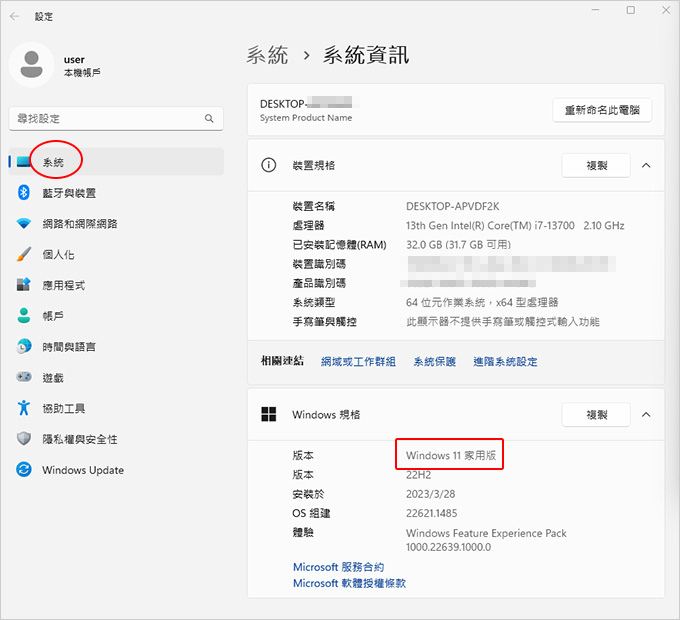
Task: Collapse the 裝置規格 section chevron
Action: tap(646, 165)
